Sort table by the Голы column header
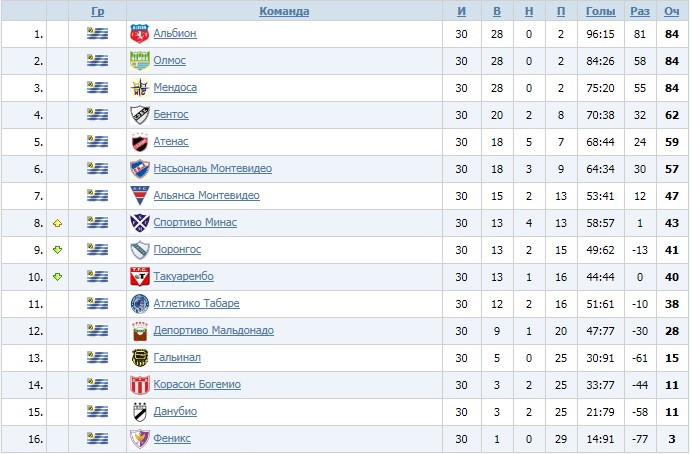Image resolution: width=690 pixels, height=454 pixels. click(x=600, y=12)
